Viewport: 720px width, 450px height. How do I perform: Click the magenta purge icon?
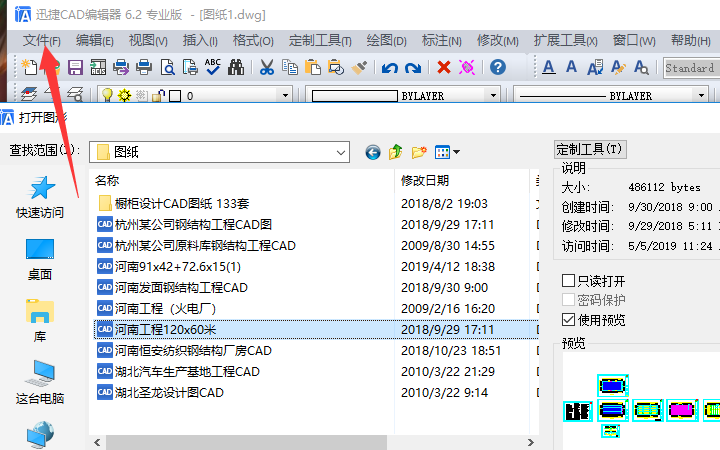pos(467,68)
